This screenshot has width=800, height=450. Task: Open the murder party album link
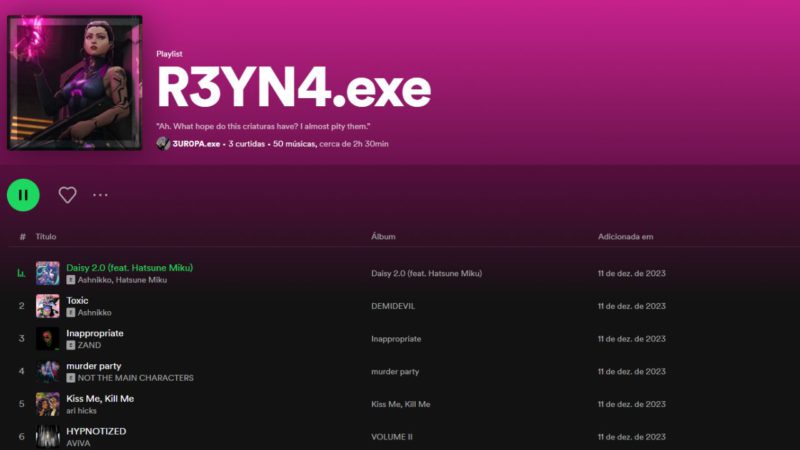pyautogui.click(x=395, y=371)
